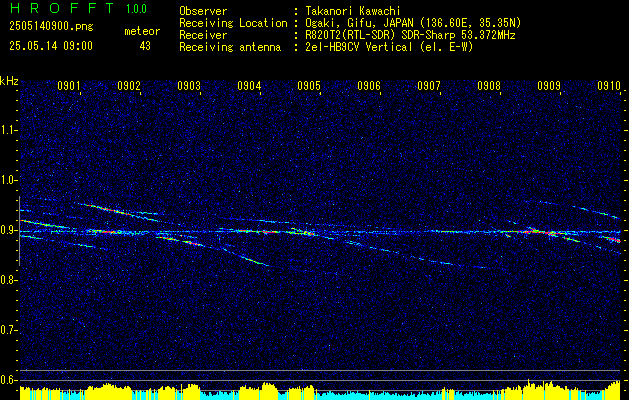
Task: Click the 0908 time marker
Action: pos(489,86)
